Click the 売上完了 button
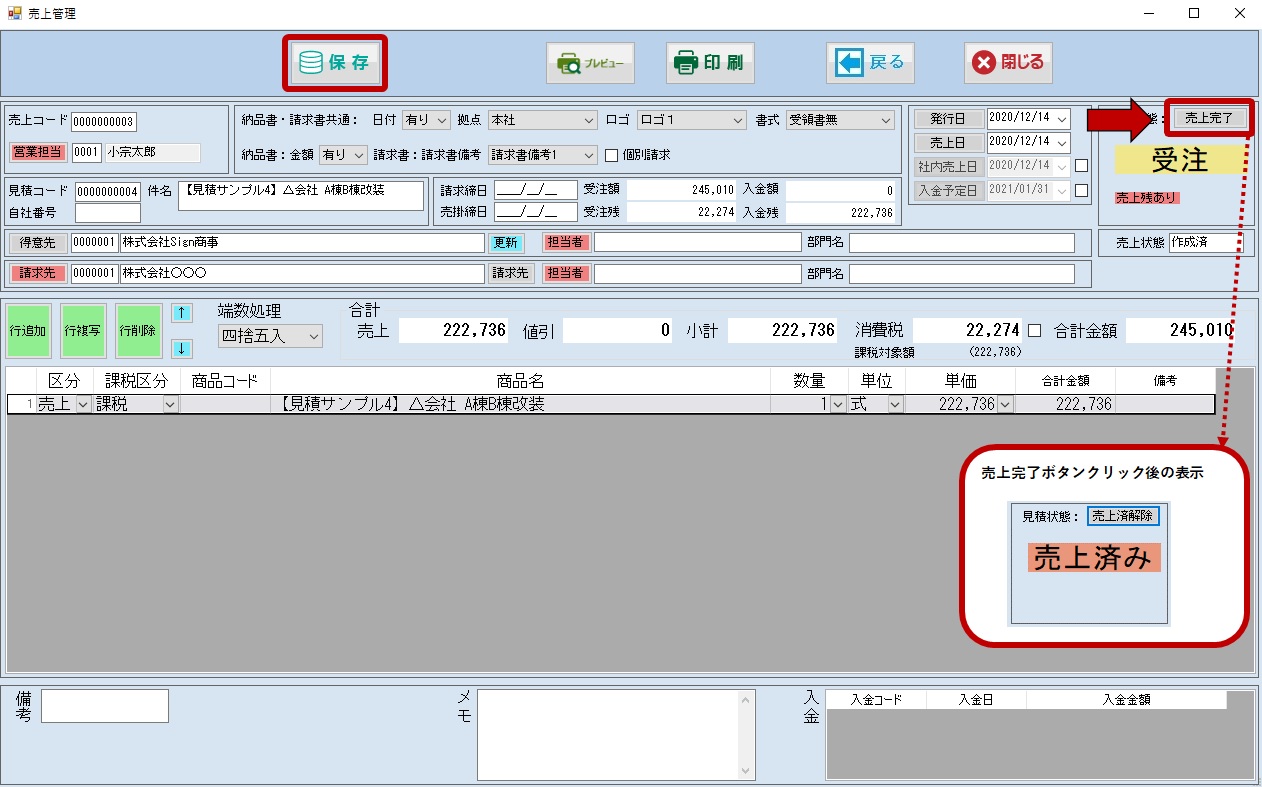 pyautogui.click(x=1209, y=118)
